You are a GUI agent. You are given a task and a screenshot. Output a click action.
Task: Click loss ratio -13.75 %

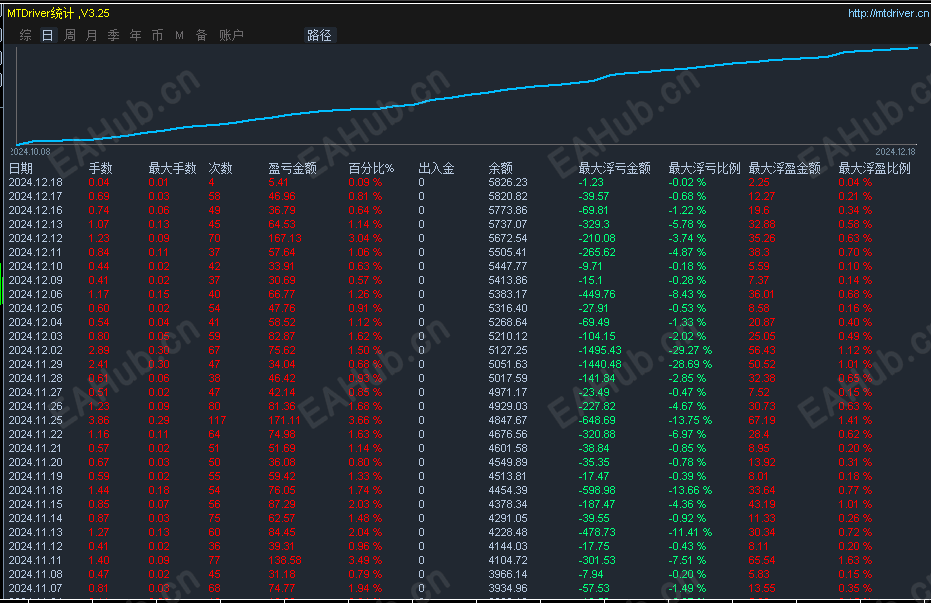pyautogui.click(x=690, y=420)
